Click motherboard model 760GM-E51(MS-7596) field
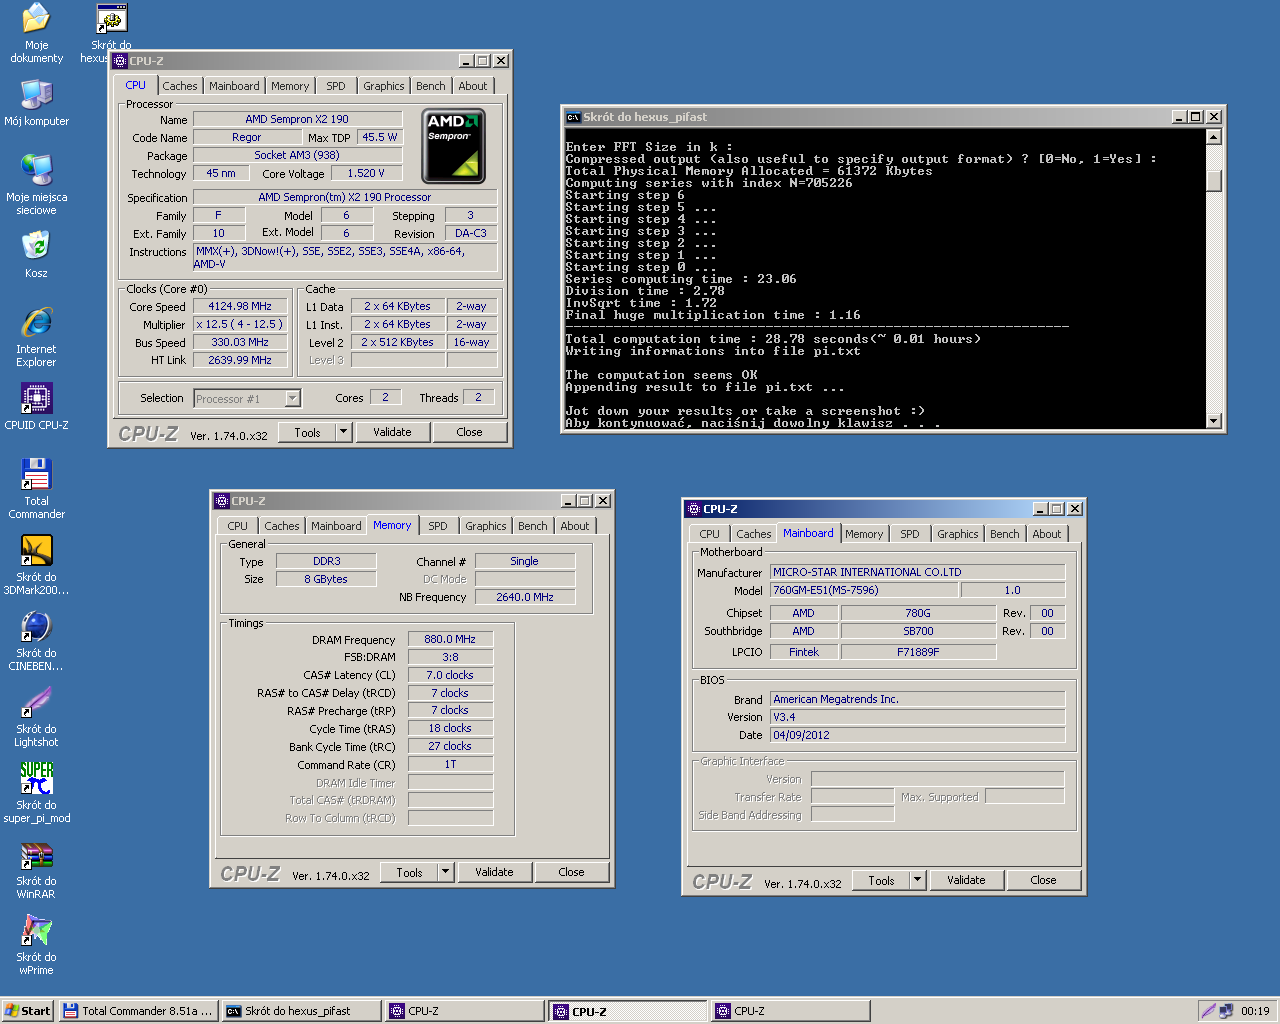The height and width of the screenshot is (1024, 1280). (864, 590)
